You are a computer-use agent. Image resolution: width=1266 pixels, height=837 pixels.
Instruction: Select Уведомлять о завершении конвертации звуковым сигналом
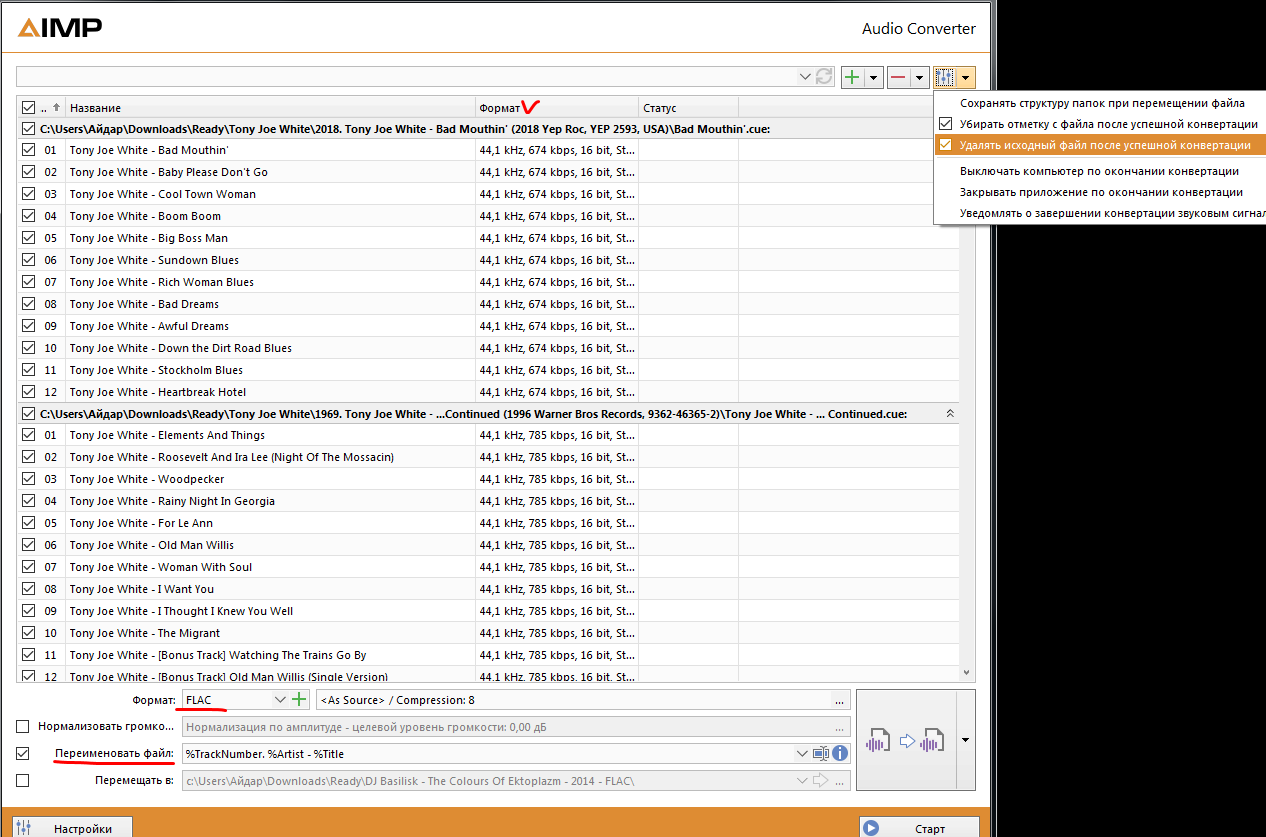[x=1100, y=213]
